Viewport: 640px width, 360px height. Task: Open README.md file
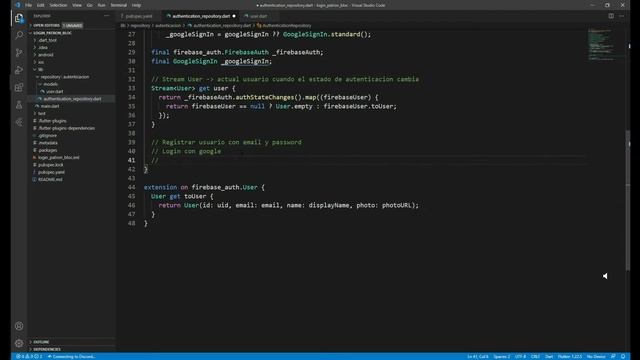coord(50,179)
